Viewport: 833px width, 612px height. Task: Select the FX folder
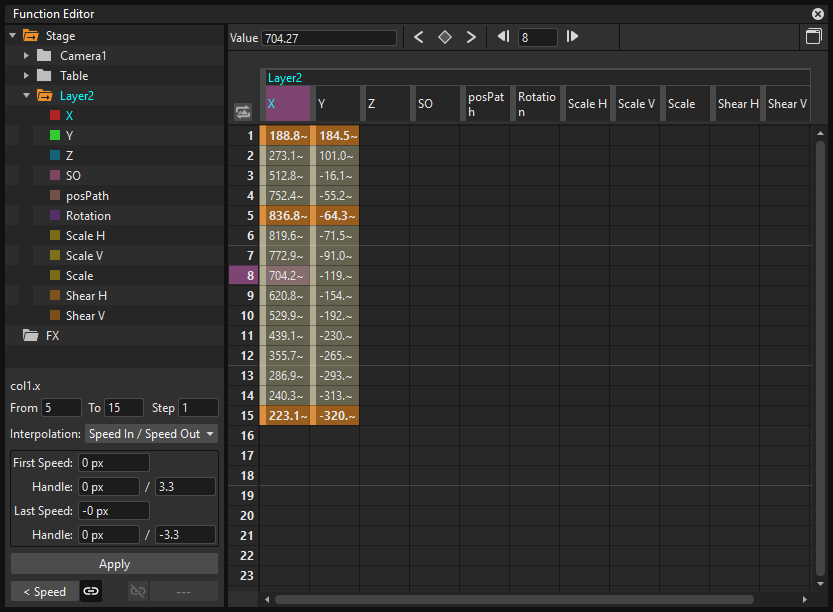[x=52, y=336]
